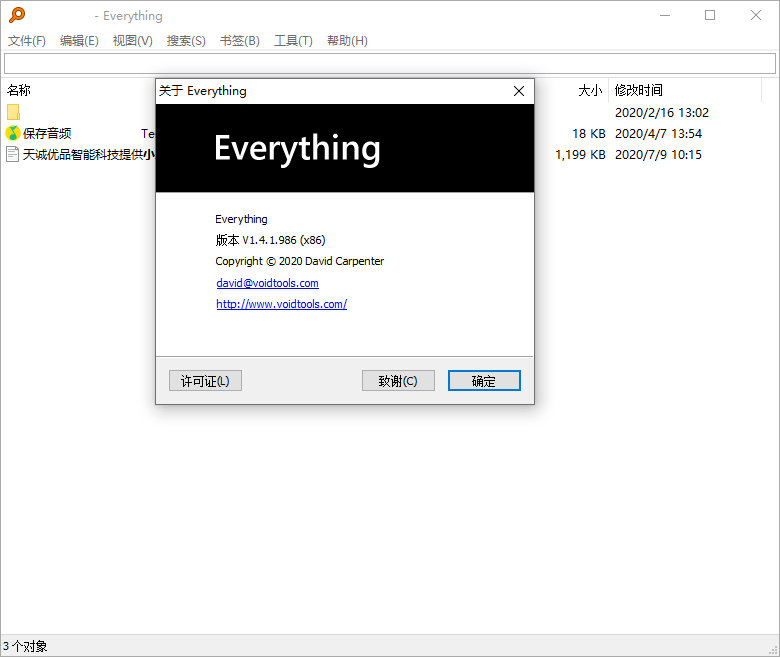
Task: Click the version text V1.4.1.986 (x86)
Action: click(284, 240)
